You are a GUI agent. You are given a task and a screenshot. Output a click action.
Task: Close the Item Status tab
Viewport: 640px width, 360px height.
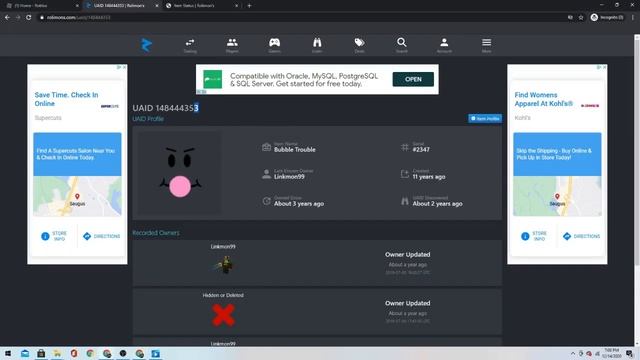click(237, 6)
